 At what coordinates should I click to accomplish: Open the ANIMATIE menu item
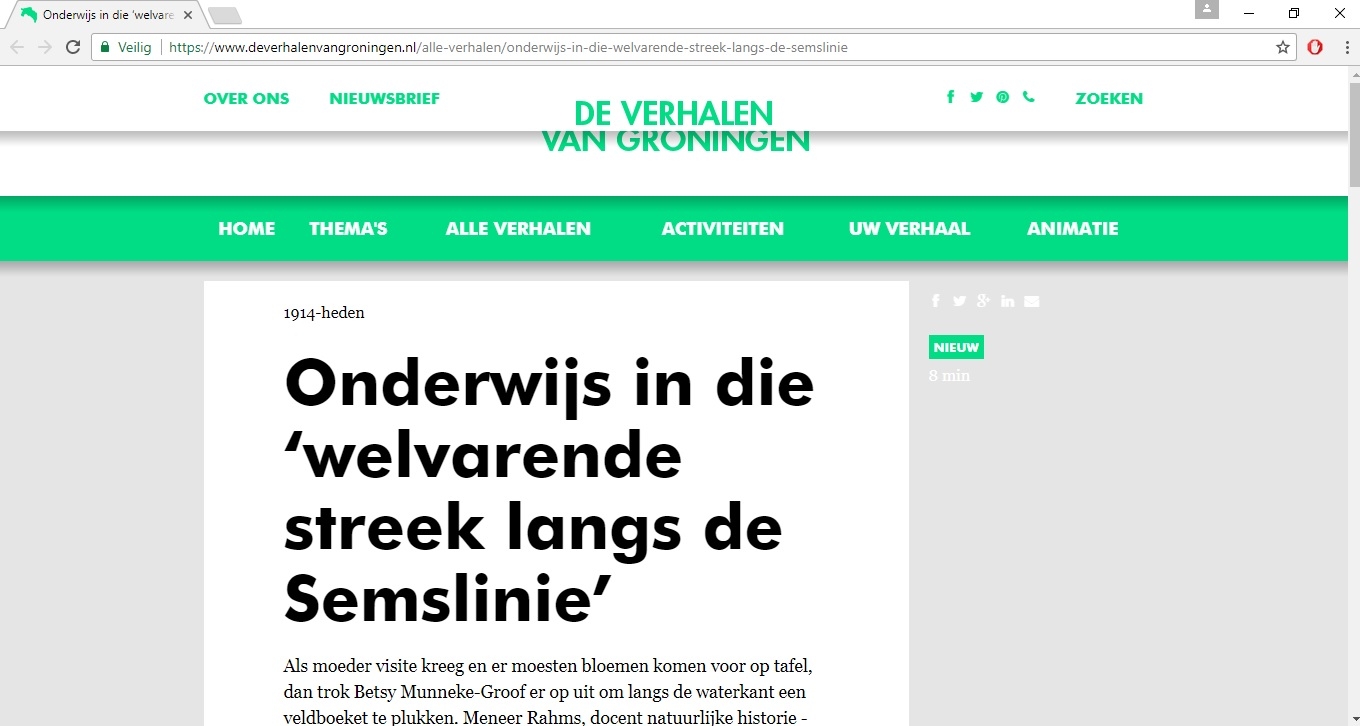pyautogui.click(x=1072, y=229)
